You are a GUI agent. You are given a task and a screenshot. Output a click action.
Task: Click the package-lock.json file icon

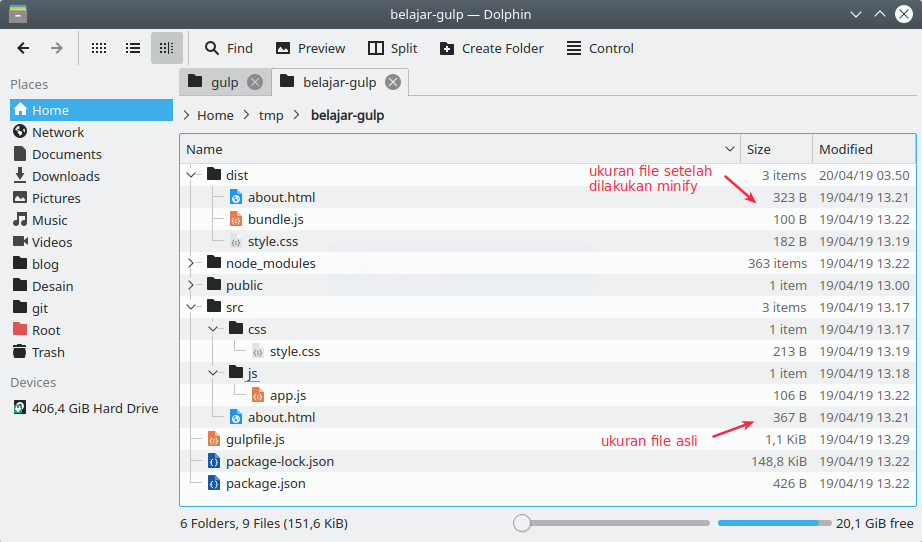tap(214, 461)
